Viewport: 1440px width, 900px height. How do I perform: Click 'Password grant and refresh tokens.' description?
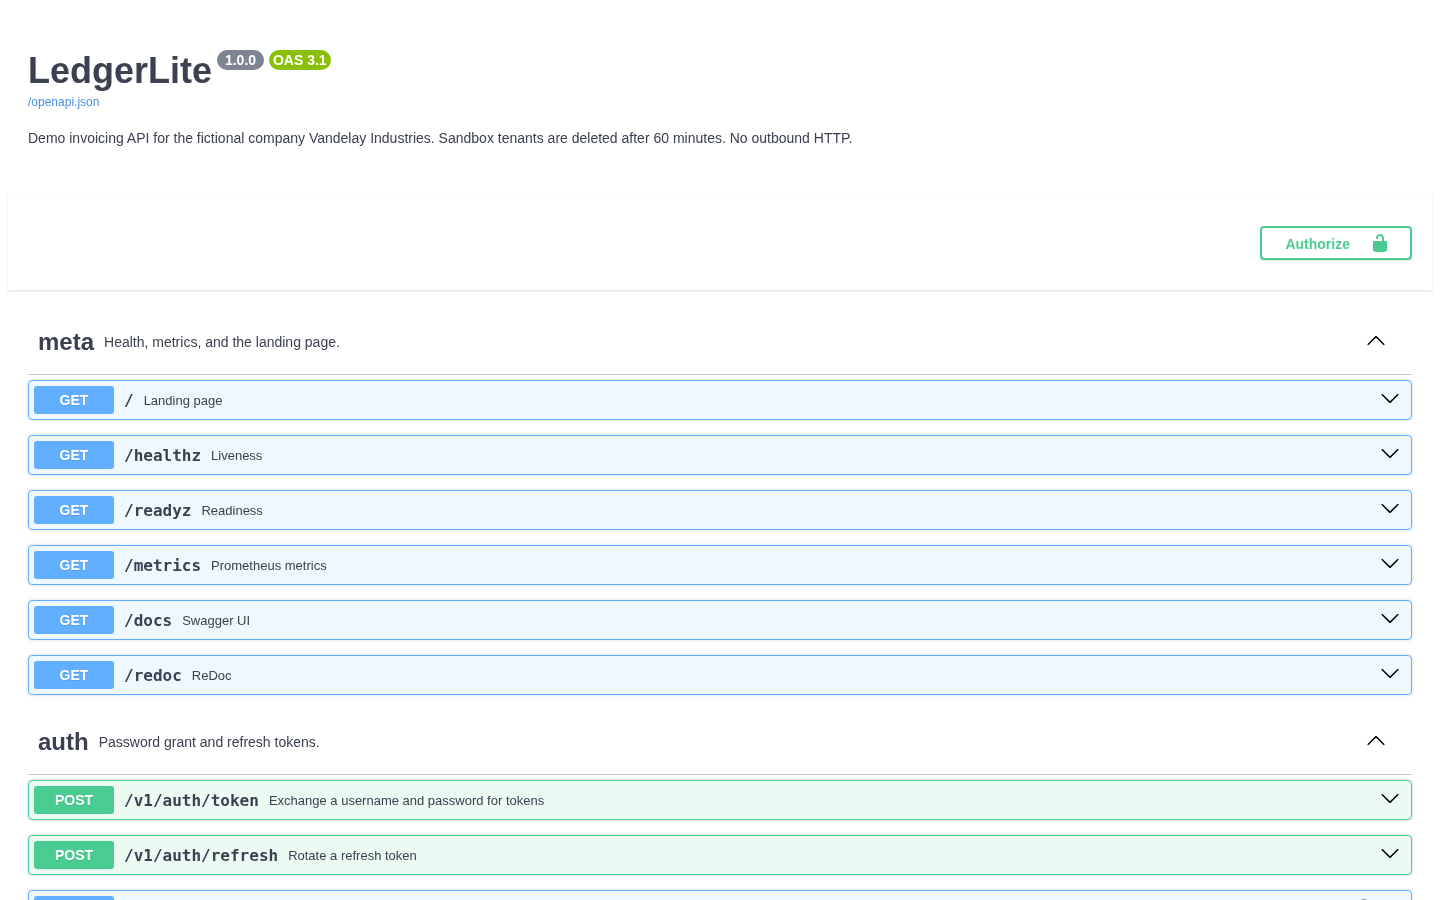click(209, 742)
